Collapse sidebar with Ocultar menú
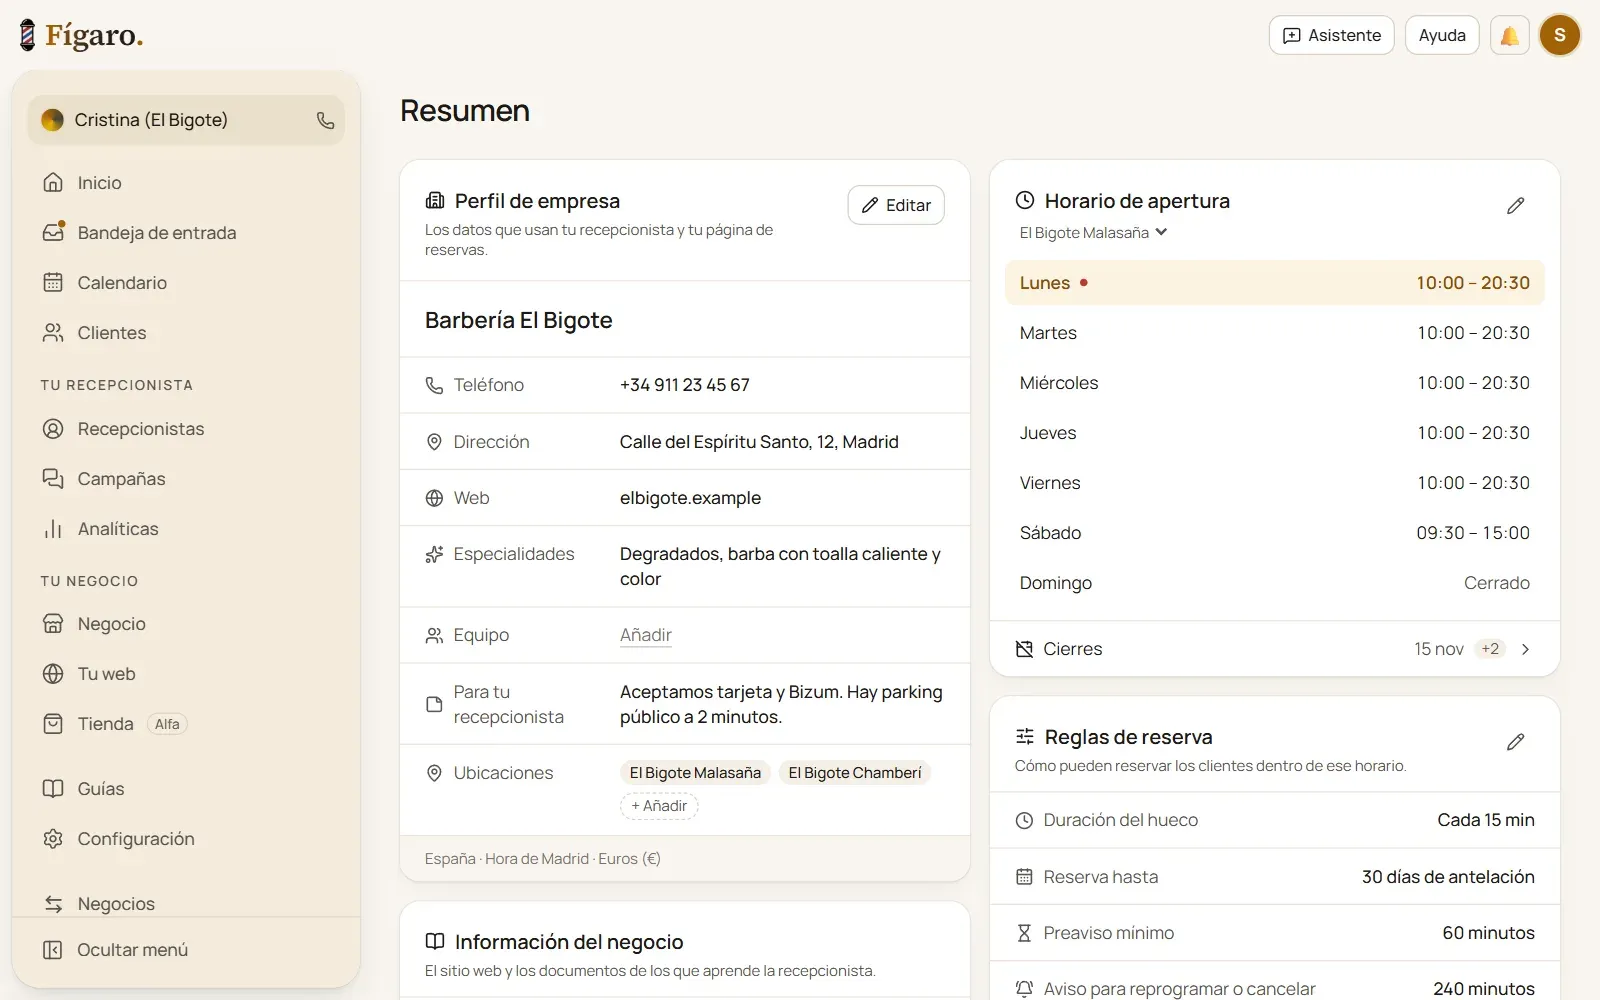Screen dimensions: 1600x1000 click(186, 950)
